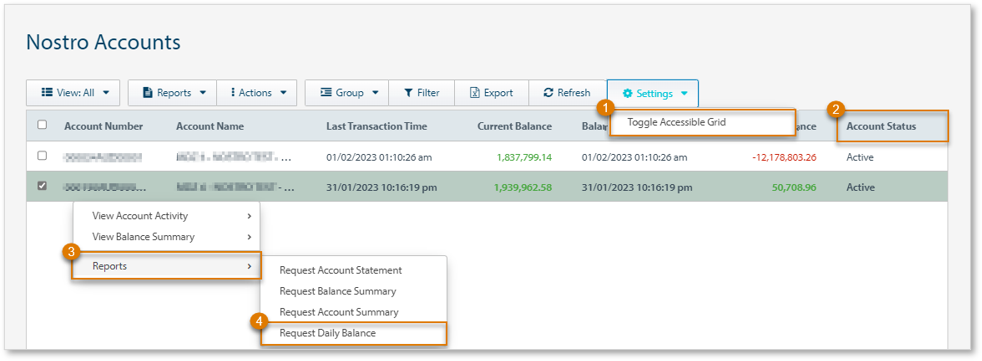Open the Reports toolbar dropdown
Screen dimensions: 982x361
coord(172,93)
